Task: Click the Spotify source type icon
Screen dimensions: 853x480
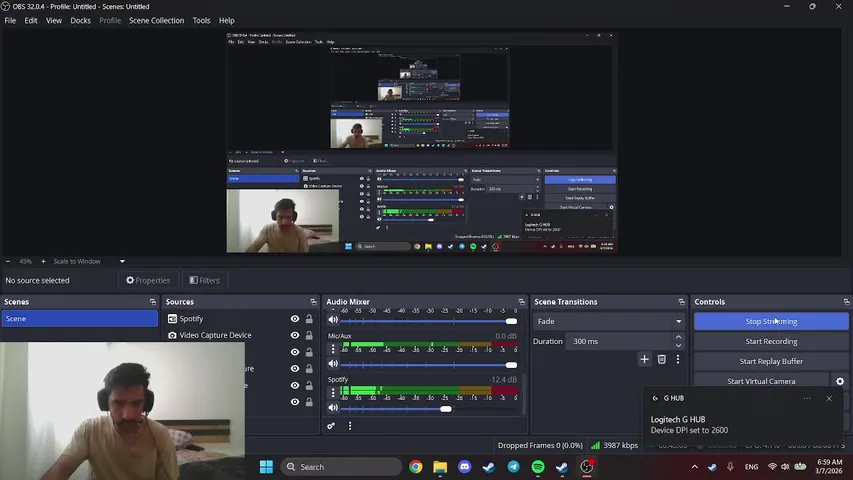Action: click(172, 319)
